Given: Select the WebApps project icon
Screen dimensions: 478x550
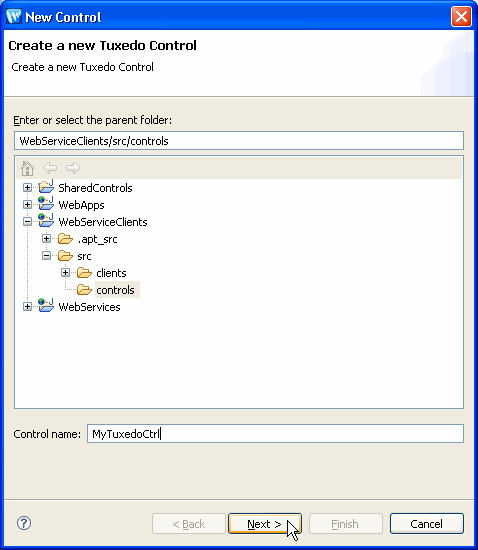Looking at the screenshot, I should [x=46, y=204].
